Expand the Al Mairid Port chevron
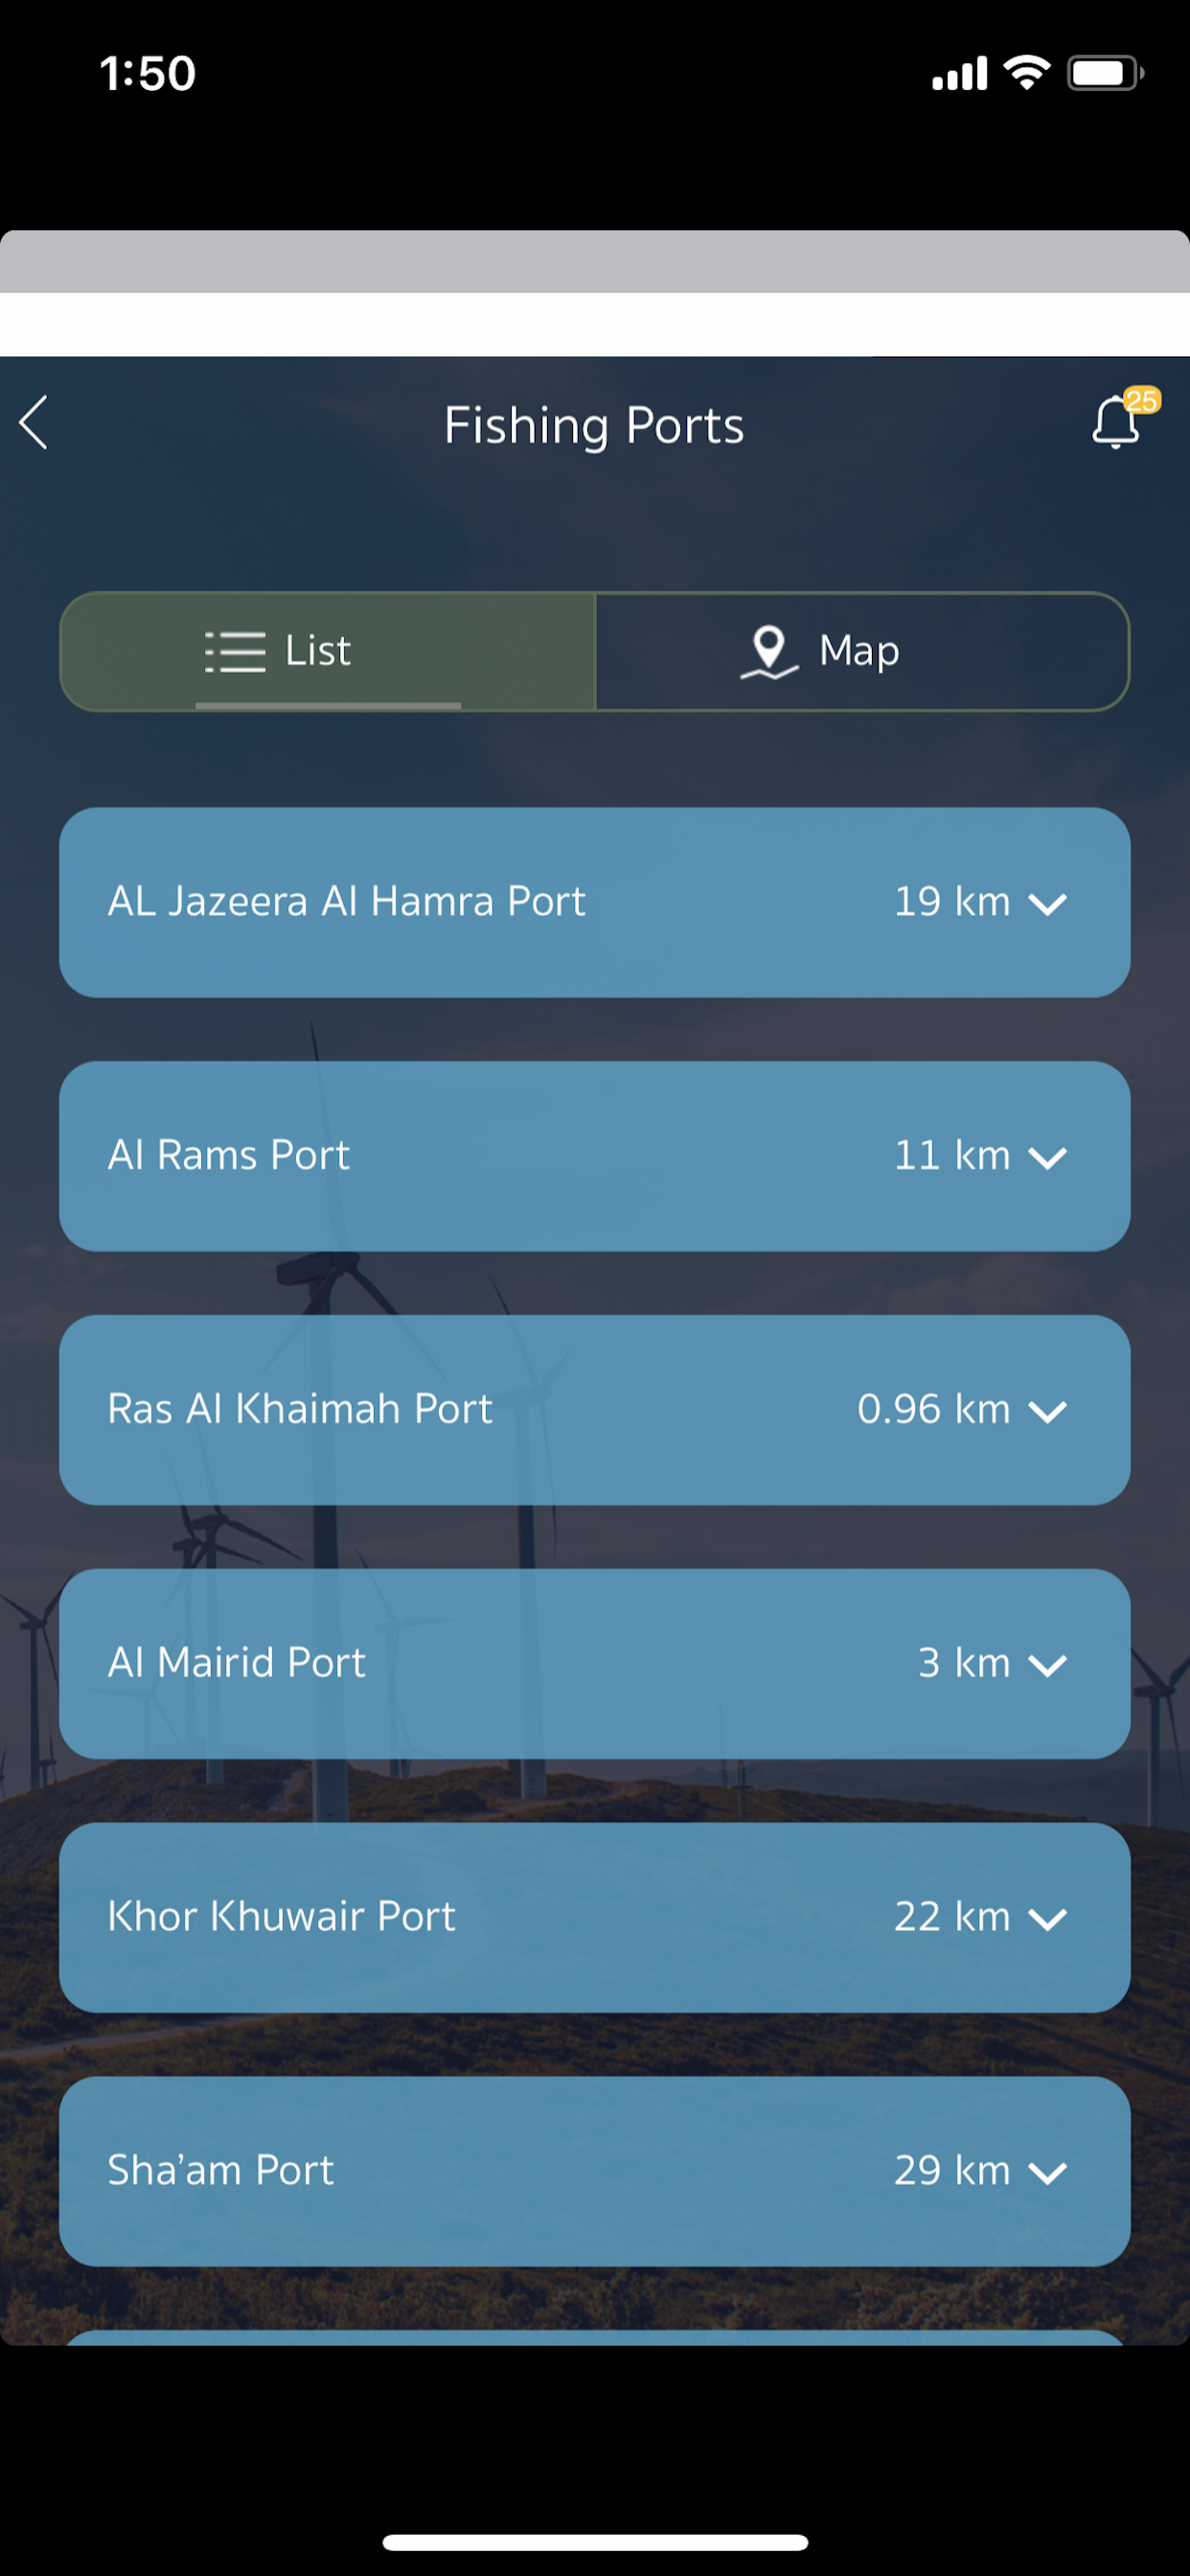 [1047, 1665]
